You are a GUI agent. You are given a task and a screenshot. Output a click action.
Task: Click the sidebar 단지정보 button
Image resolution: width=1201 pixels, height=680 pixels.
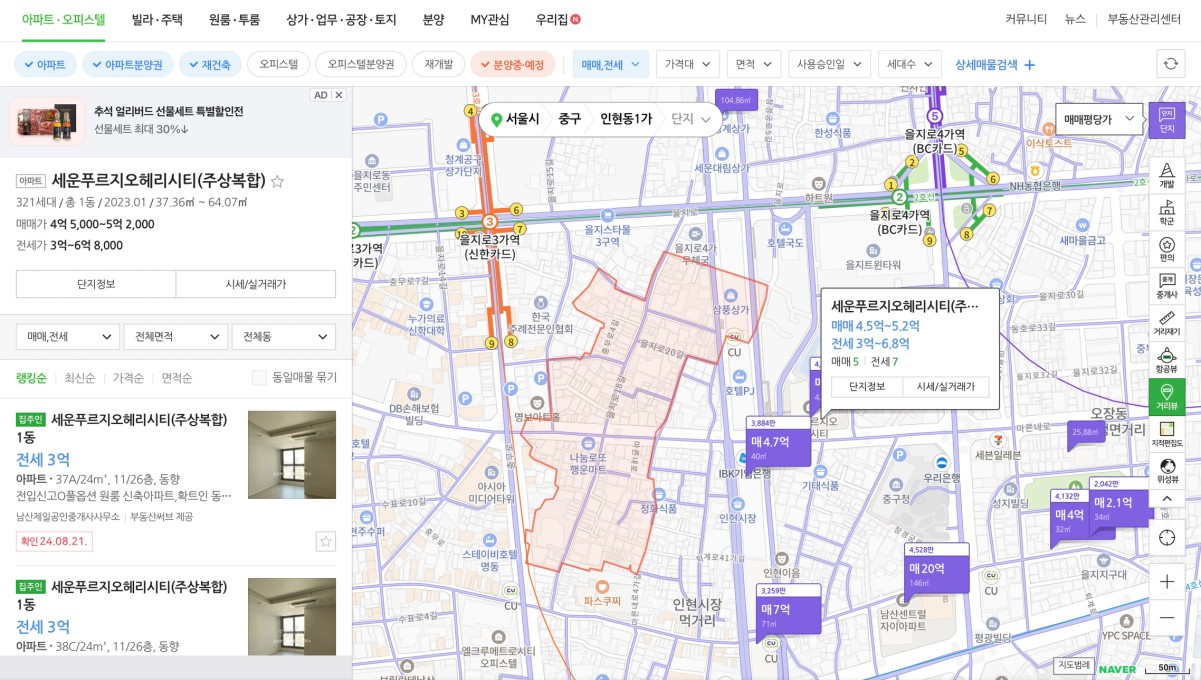[x=96, y=284]
